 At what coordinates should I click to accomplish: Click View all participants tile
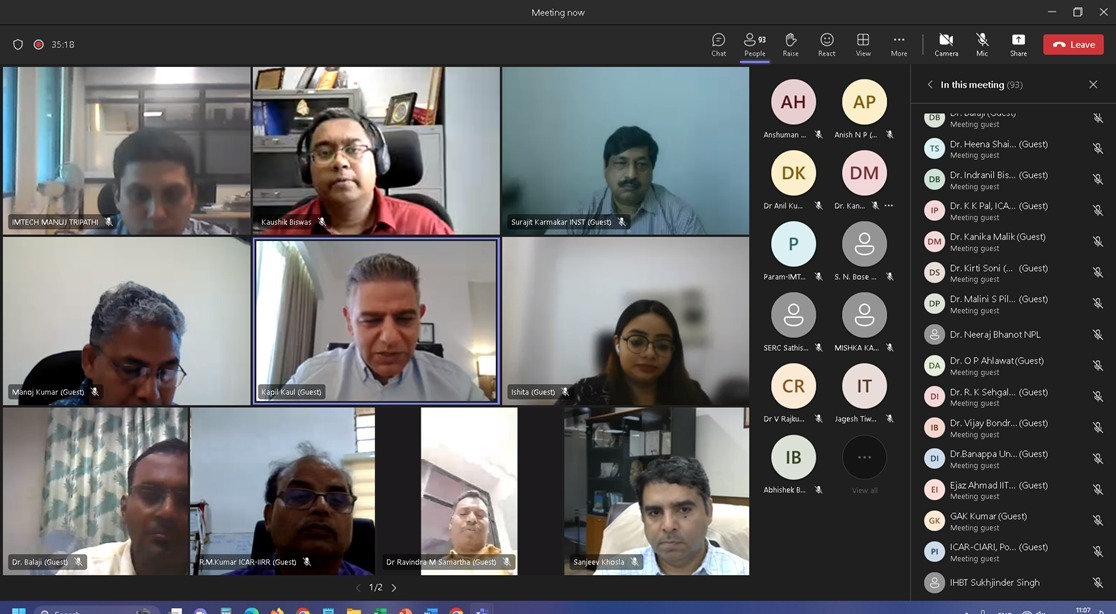tap(864, 463)
